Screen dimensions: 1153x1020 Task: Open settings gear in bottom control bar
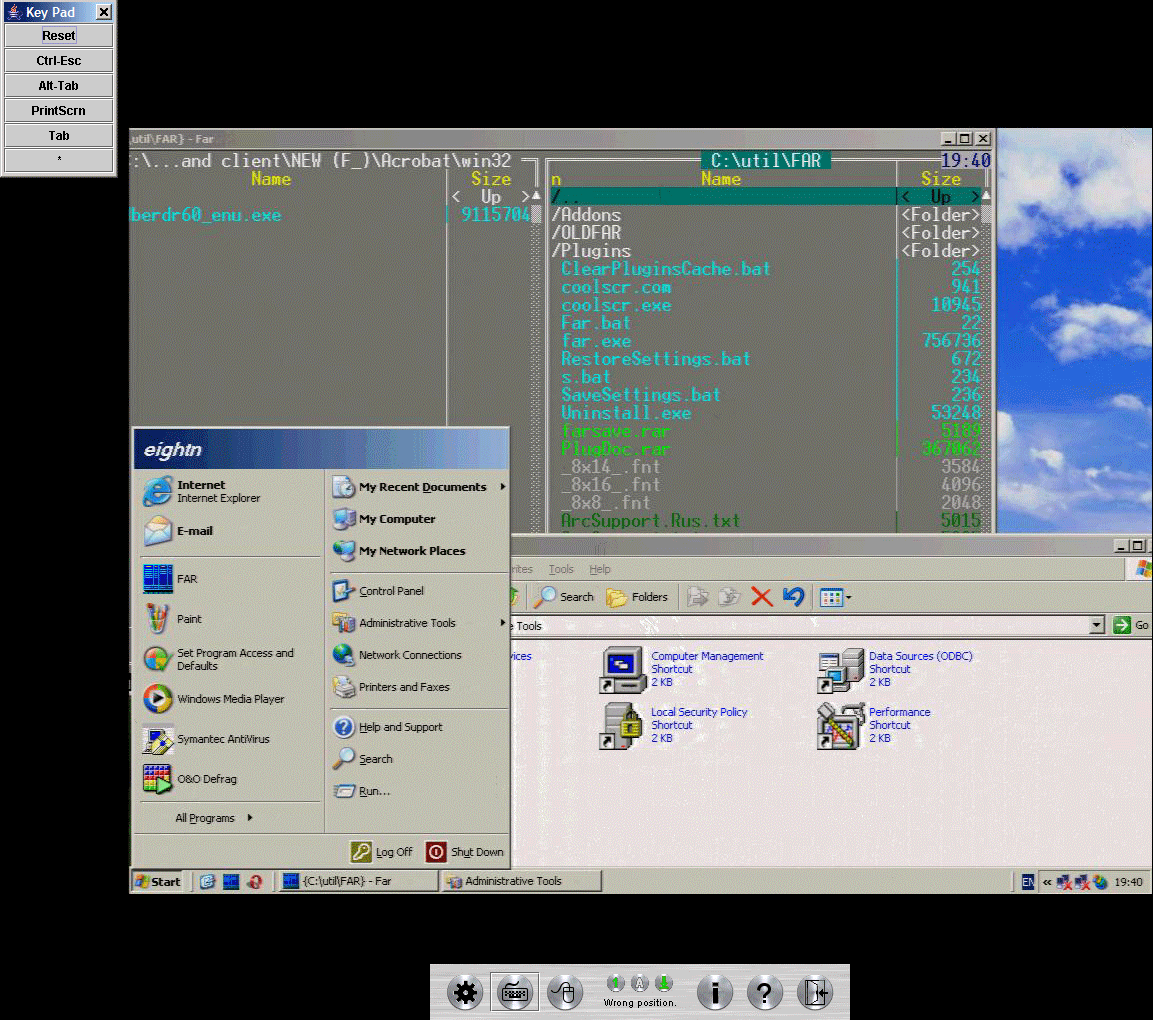[464, 993]
